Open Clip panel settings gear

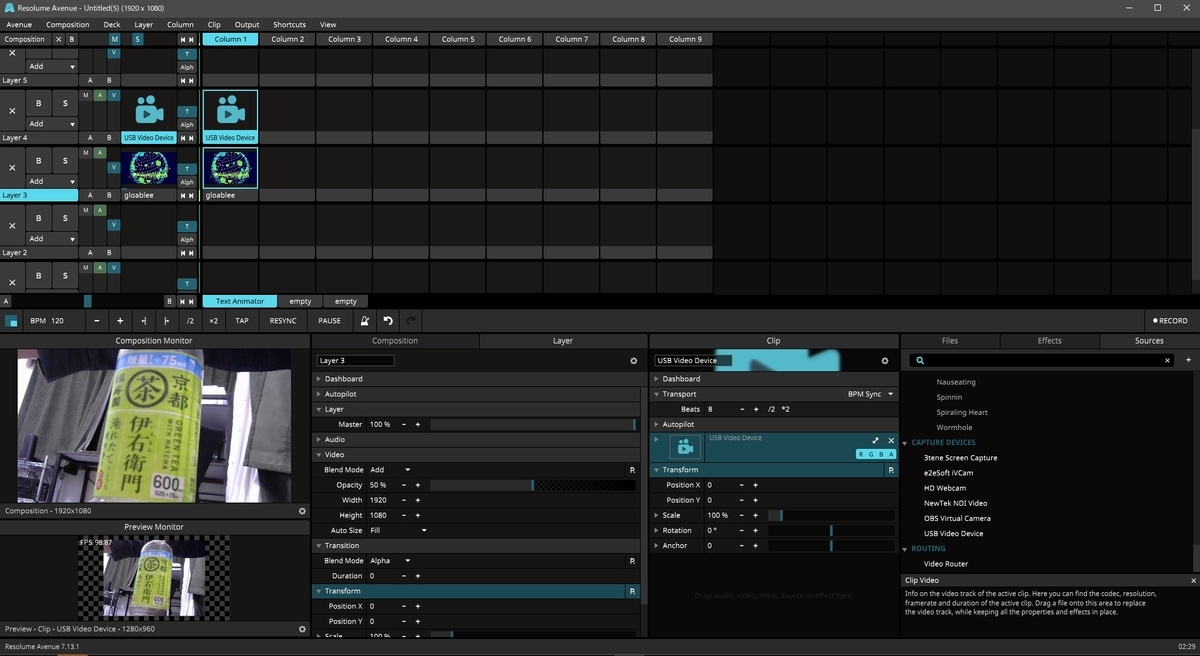[x=884, y=360]
